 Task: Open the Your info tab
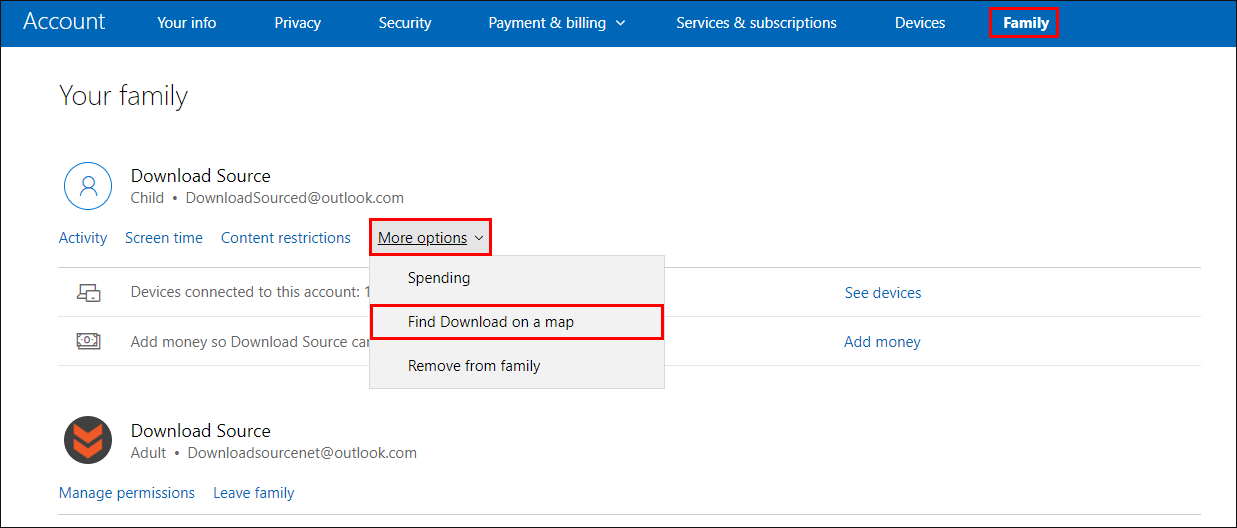186,23
